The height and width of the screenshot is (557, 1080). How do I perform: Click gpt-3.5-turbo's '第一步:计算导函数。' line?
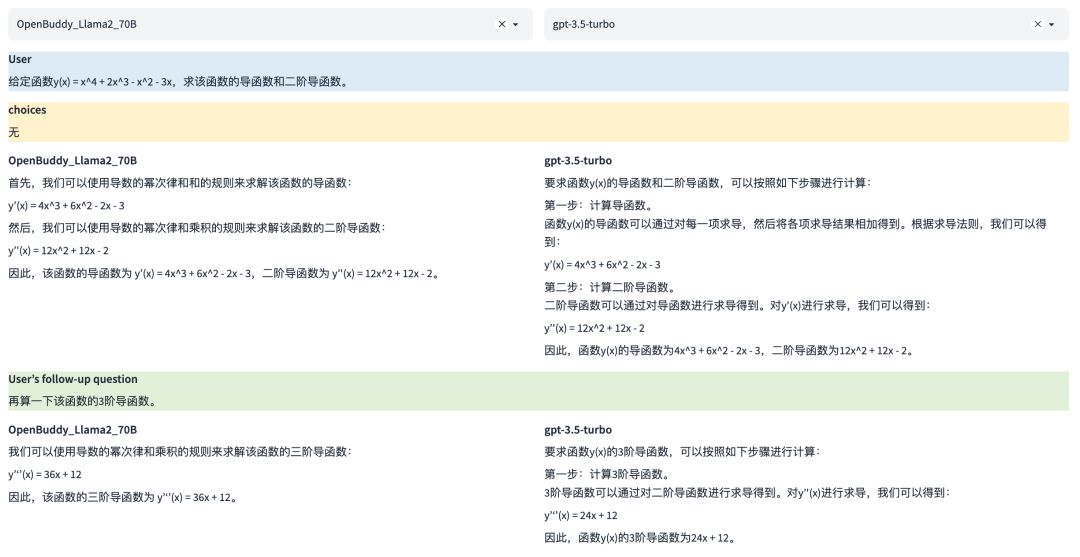tap(599, 205)
